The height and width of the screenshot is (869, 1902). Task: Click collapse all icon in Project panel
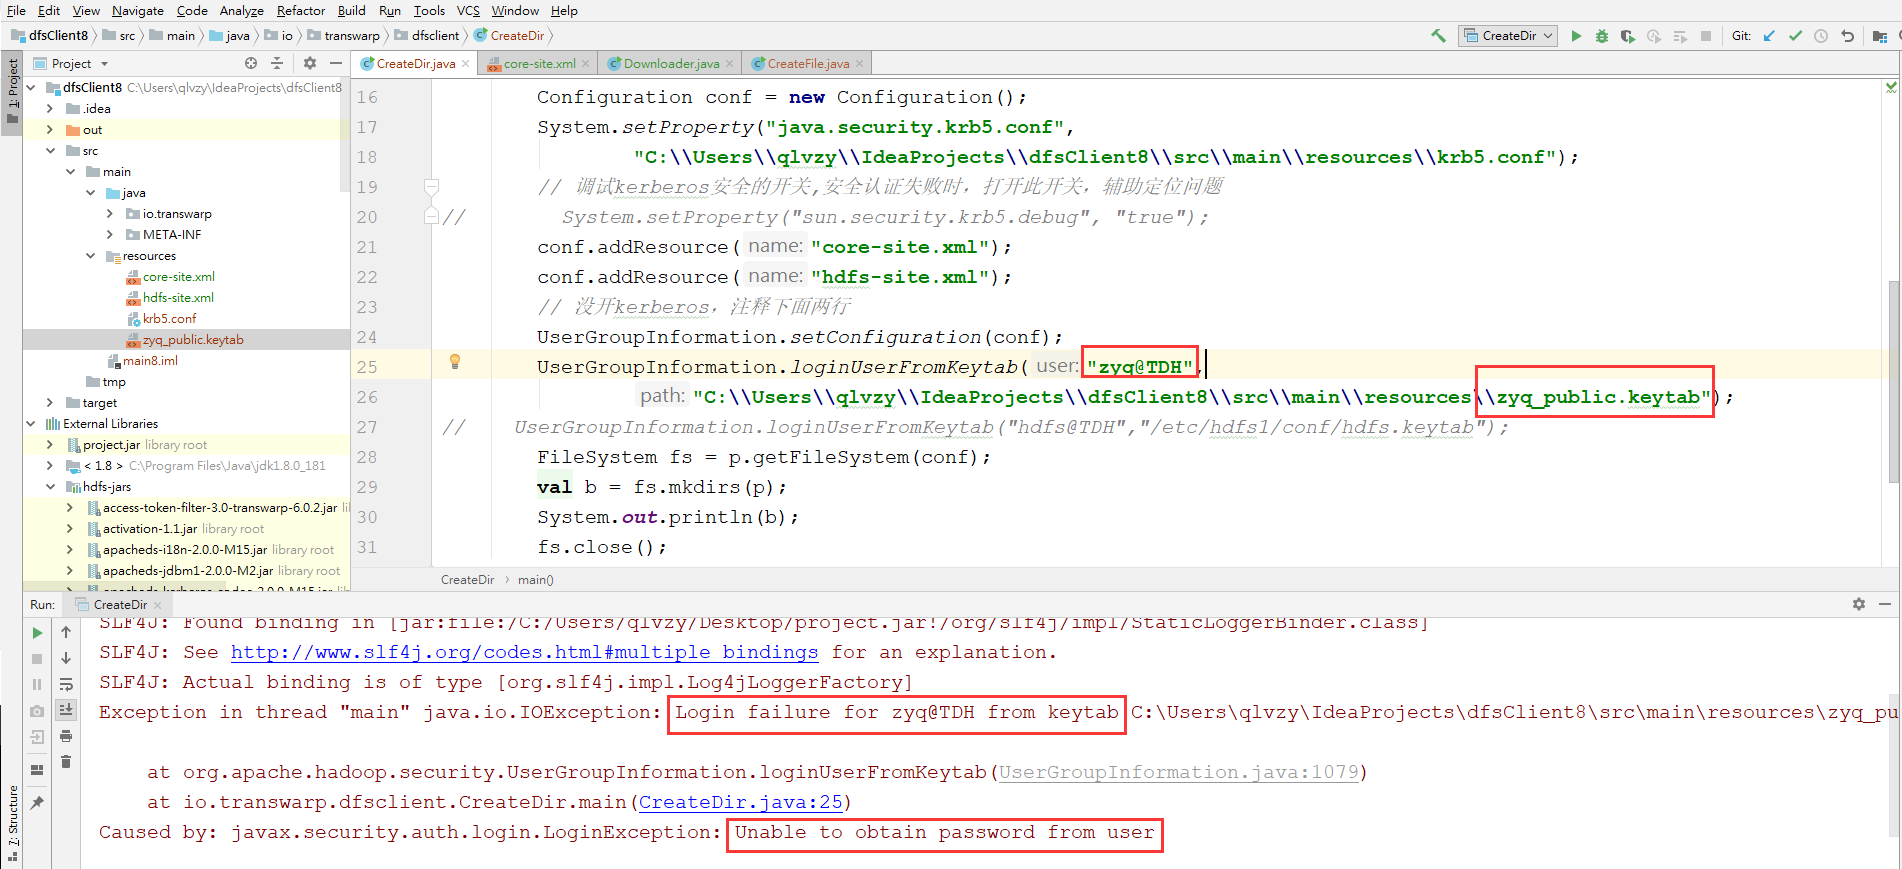[x=277, y=63]
